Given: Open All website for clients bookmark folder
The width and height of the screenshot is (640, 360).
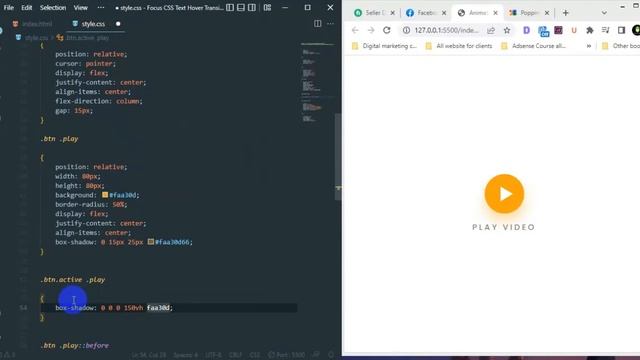Looking at the screenshot, I should tap(459, 46).
